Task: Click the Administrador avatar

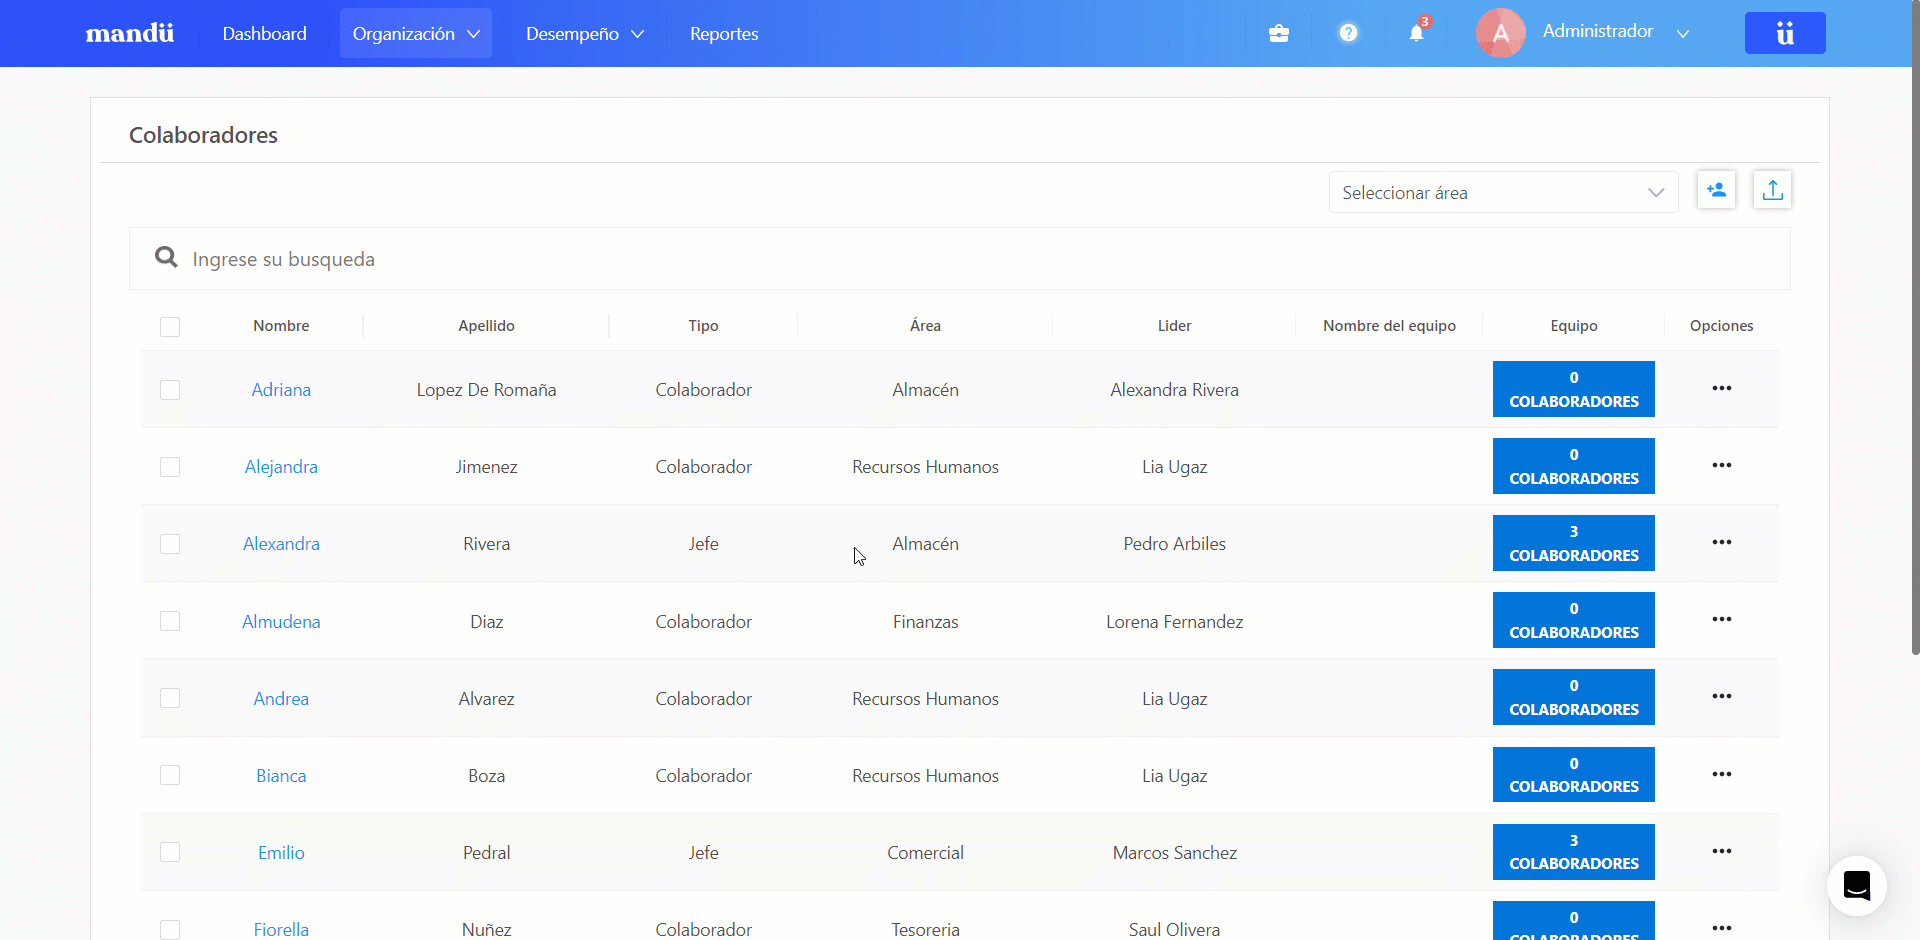Action: click(x=1500, y=33)
